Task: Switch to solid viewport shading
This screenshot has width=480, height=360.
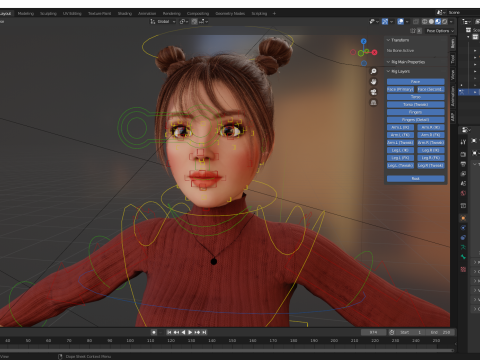Action: [x=431, y=22]
